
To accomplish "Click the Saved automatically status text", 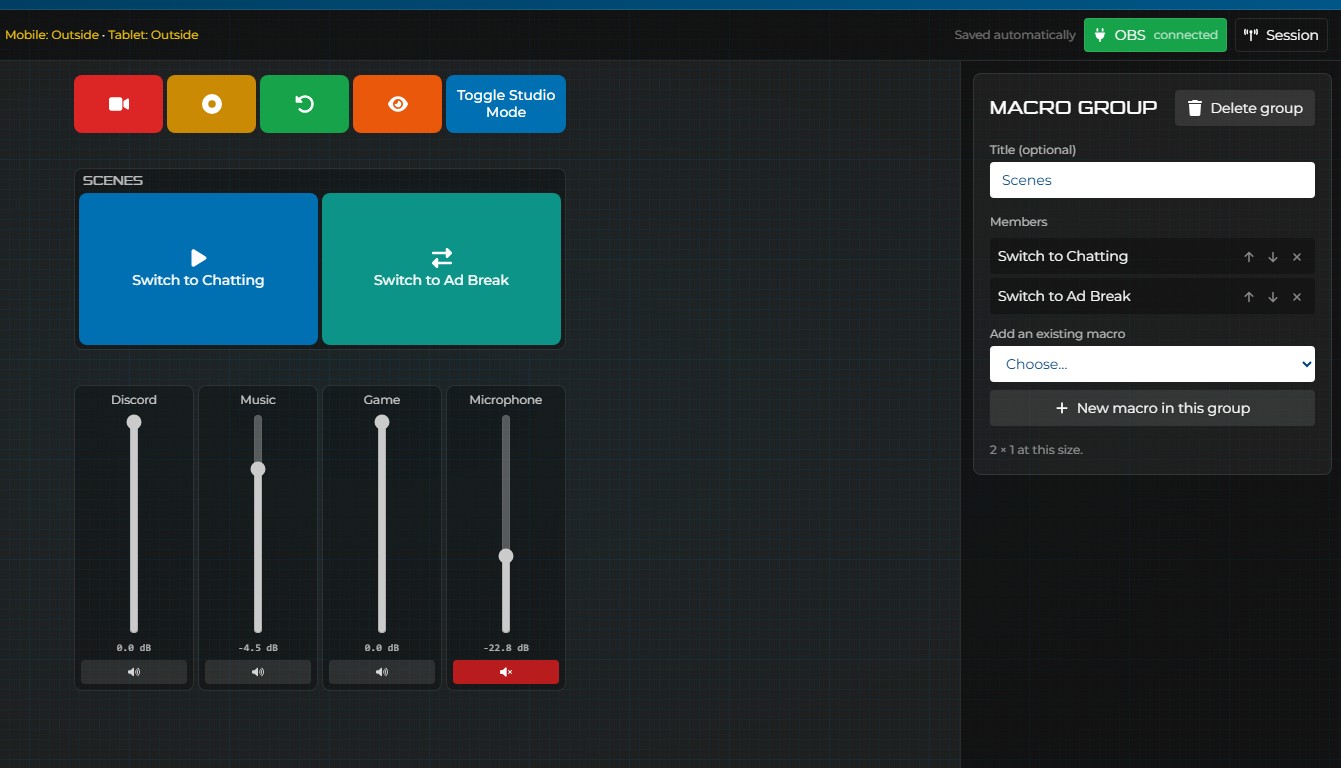I will tap(1015, 35).
